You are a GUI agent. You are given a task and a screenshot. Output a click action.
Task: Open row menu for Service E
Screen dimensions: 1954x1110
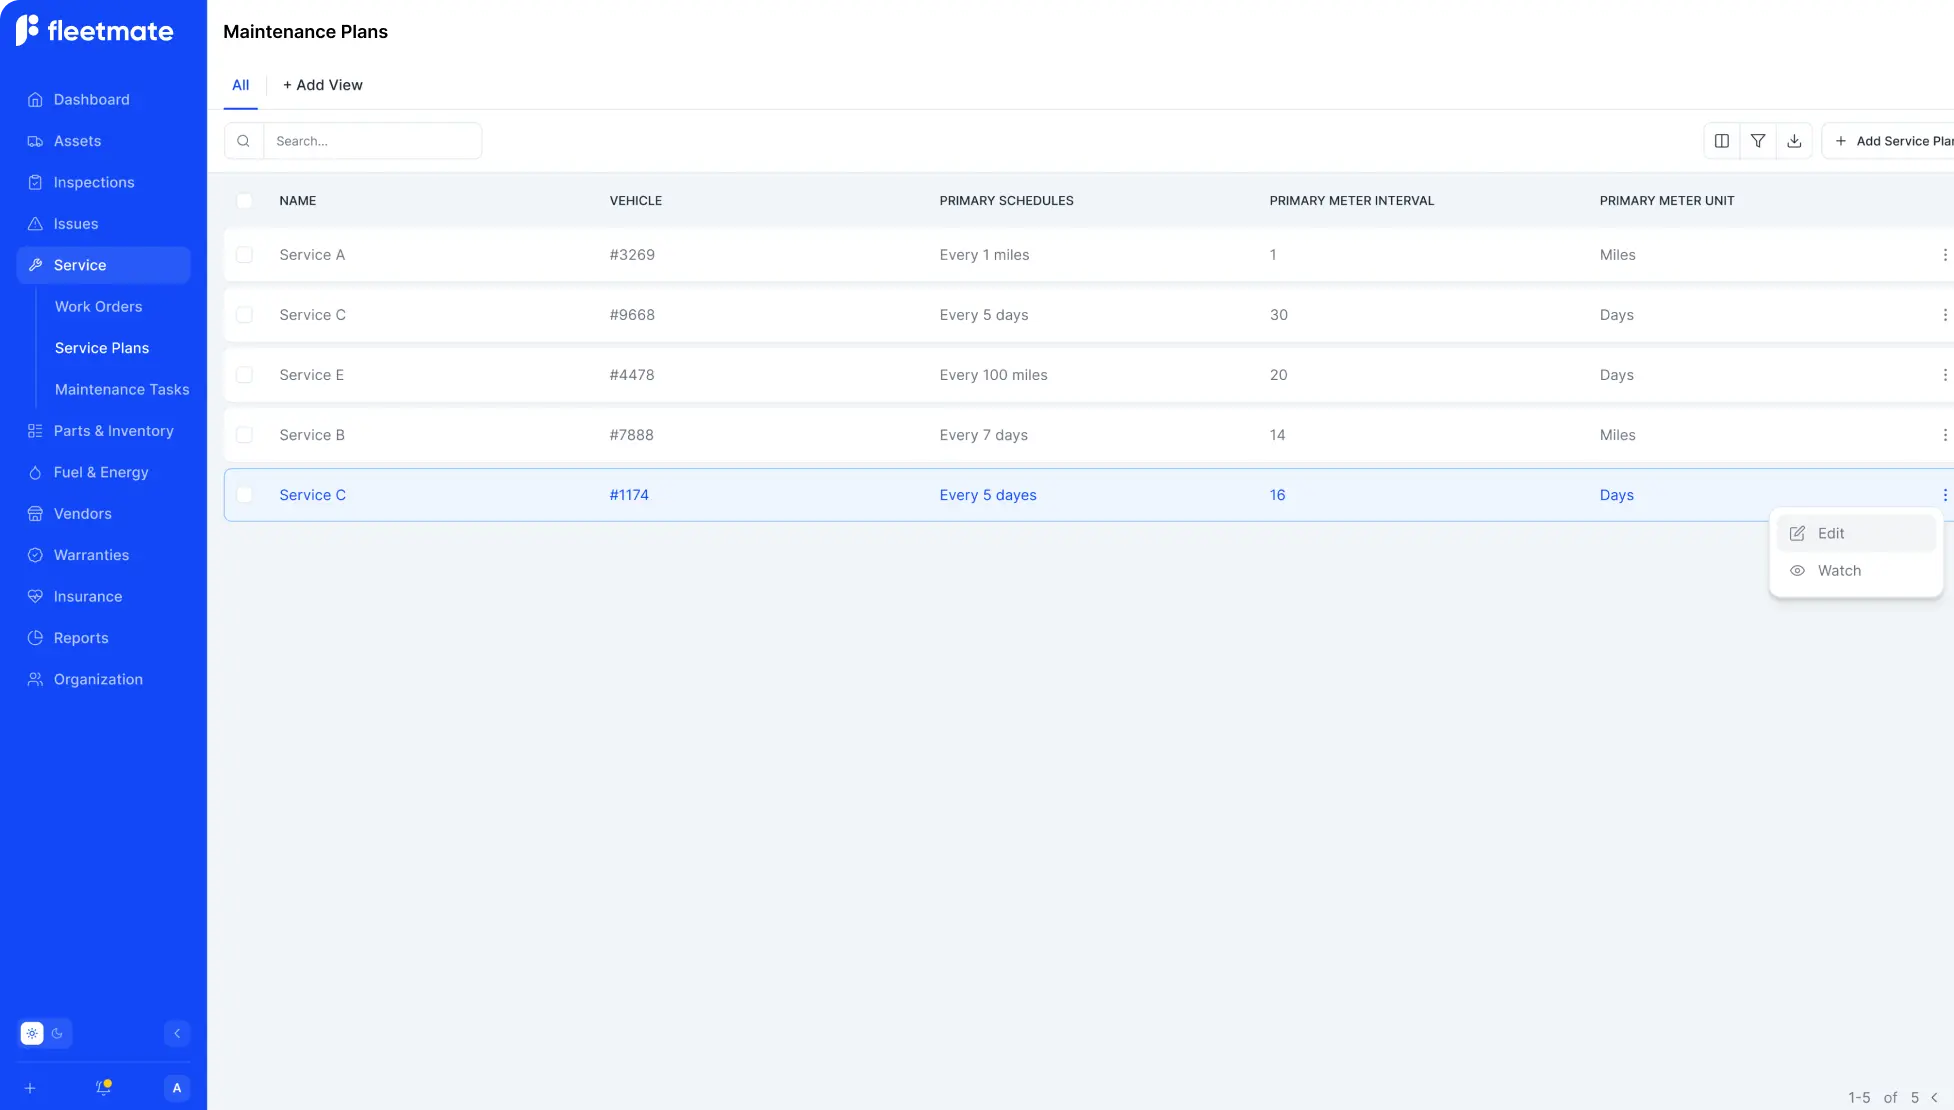pyautogui.click(x=1944, y=375)
